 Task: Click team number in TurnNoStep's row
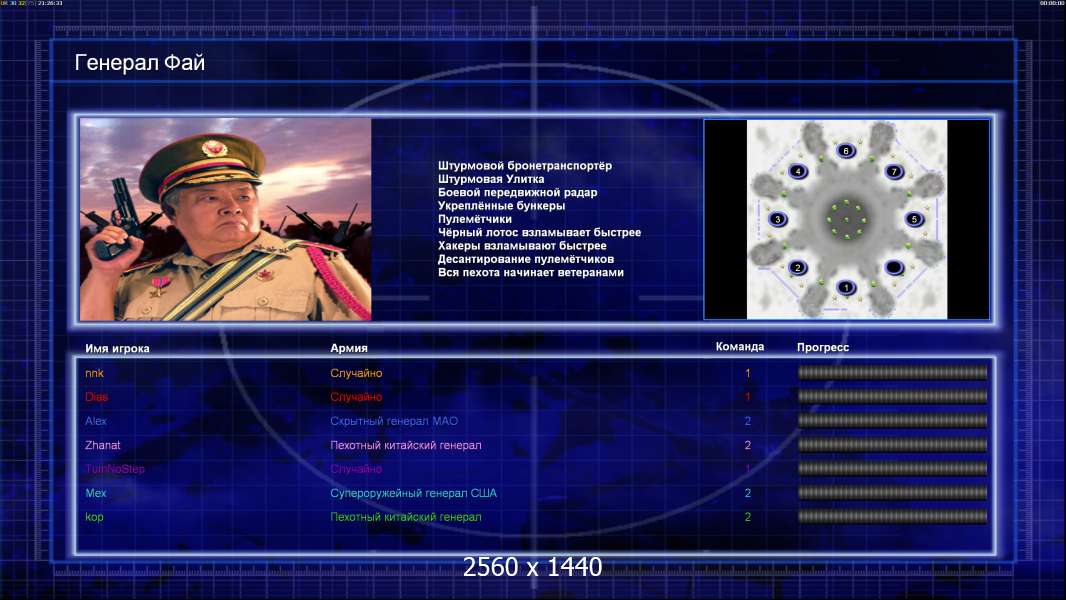(x=747, y=469)
